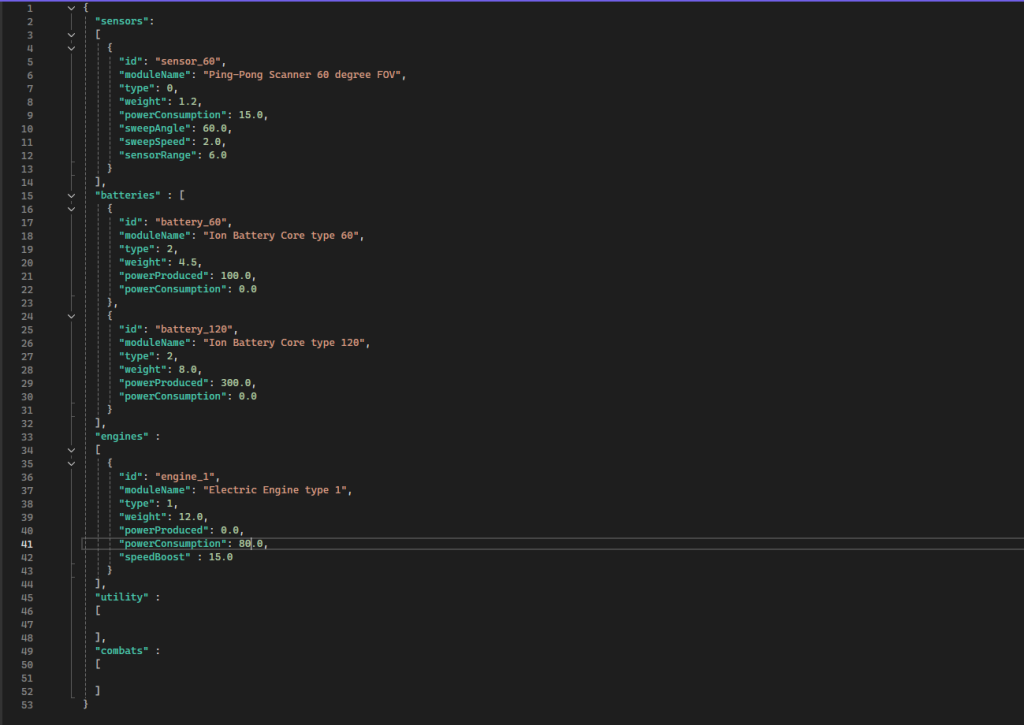The height and width of the screenshot is (725, 1024).
Task: Collapse the engines array fold chevron
Action: pos(70,450)
